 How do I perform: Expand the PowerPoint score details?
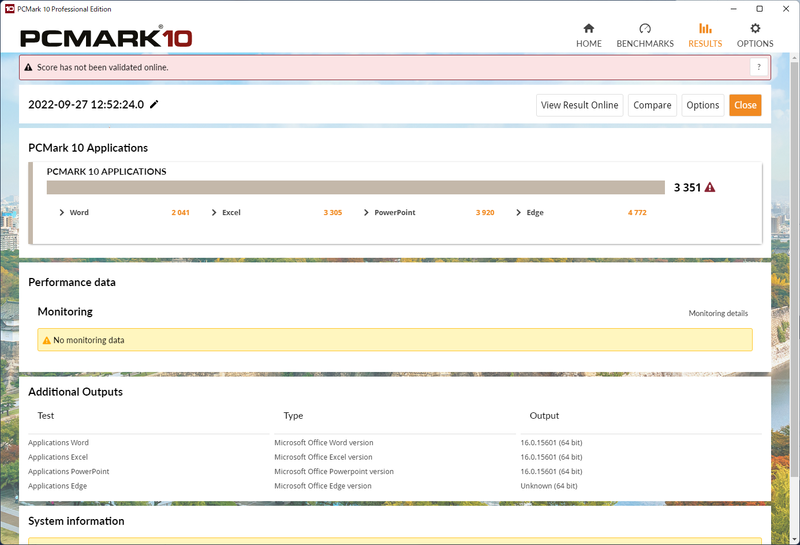click(x=366, y=212)
